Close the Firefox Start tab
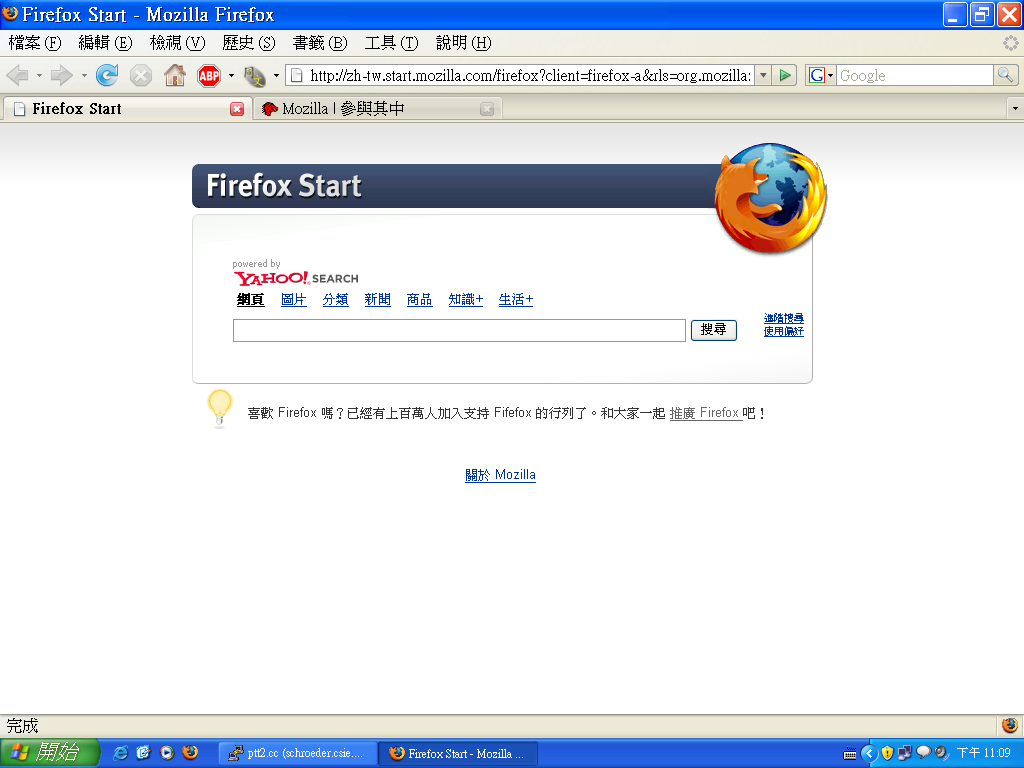1024x768 pixels. pyautogui.click(x=237, y=109)
